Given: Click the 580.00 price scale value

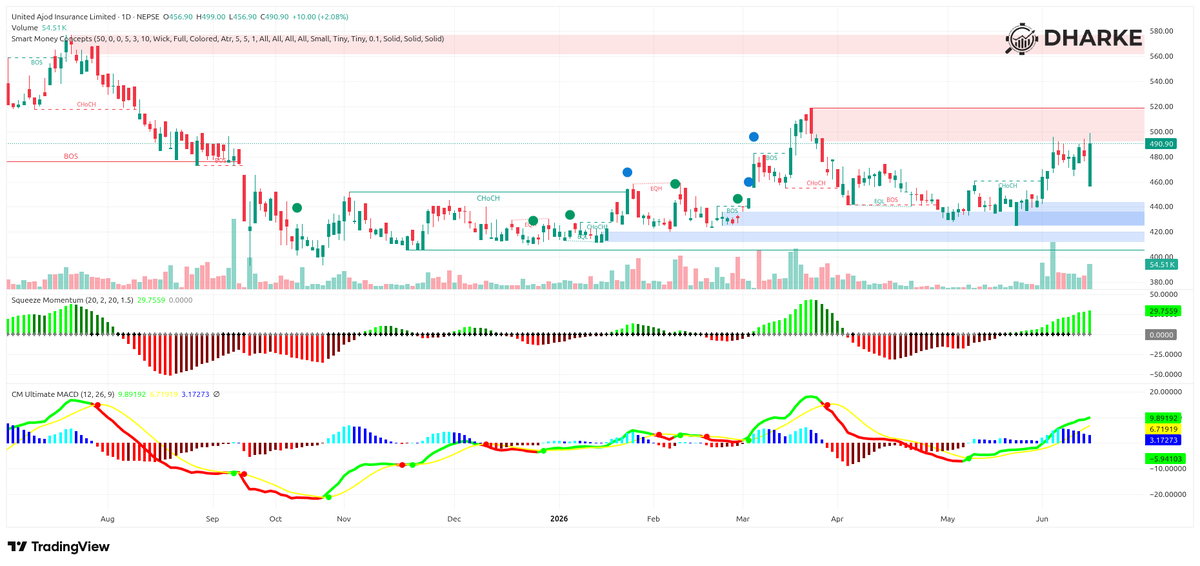Looking at the screenshot, I should tap(1161, 32).
